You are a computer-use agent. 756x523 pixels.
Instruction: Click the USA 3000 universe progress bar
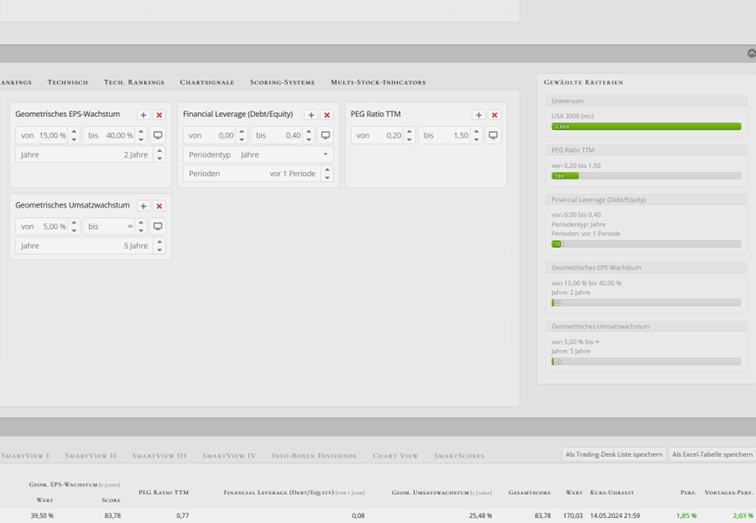[x=646, y=127]
